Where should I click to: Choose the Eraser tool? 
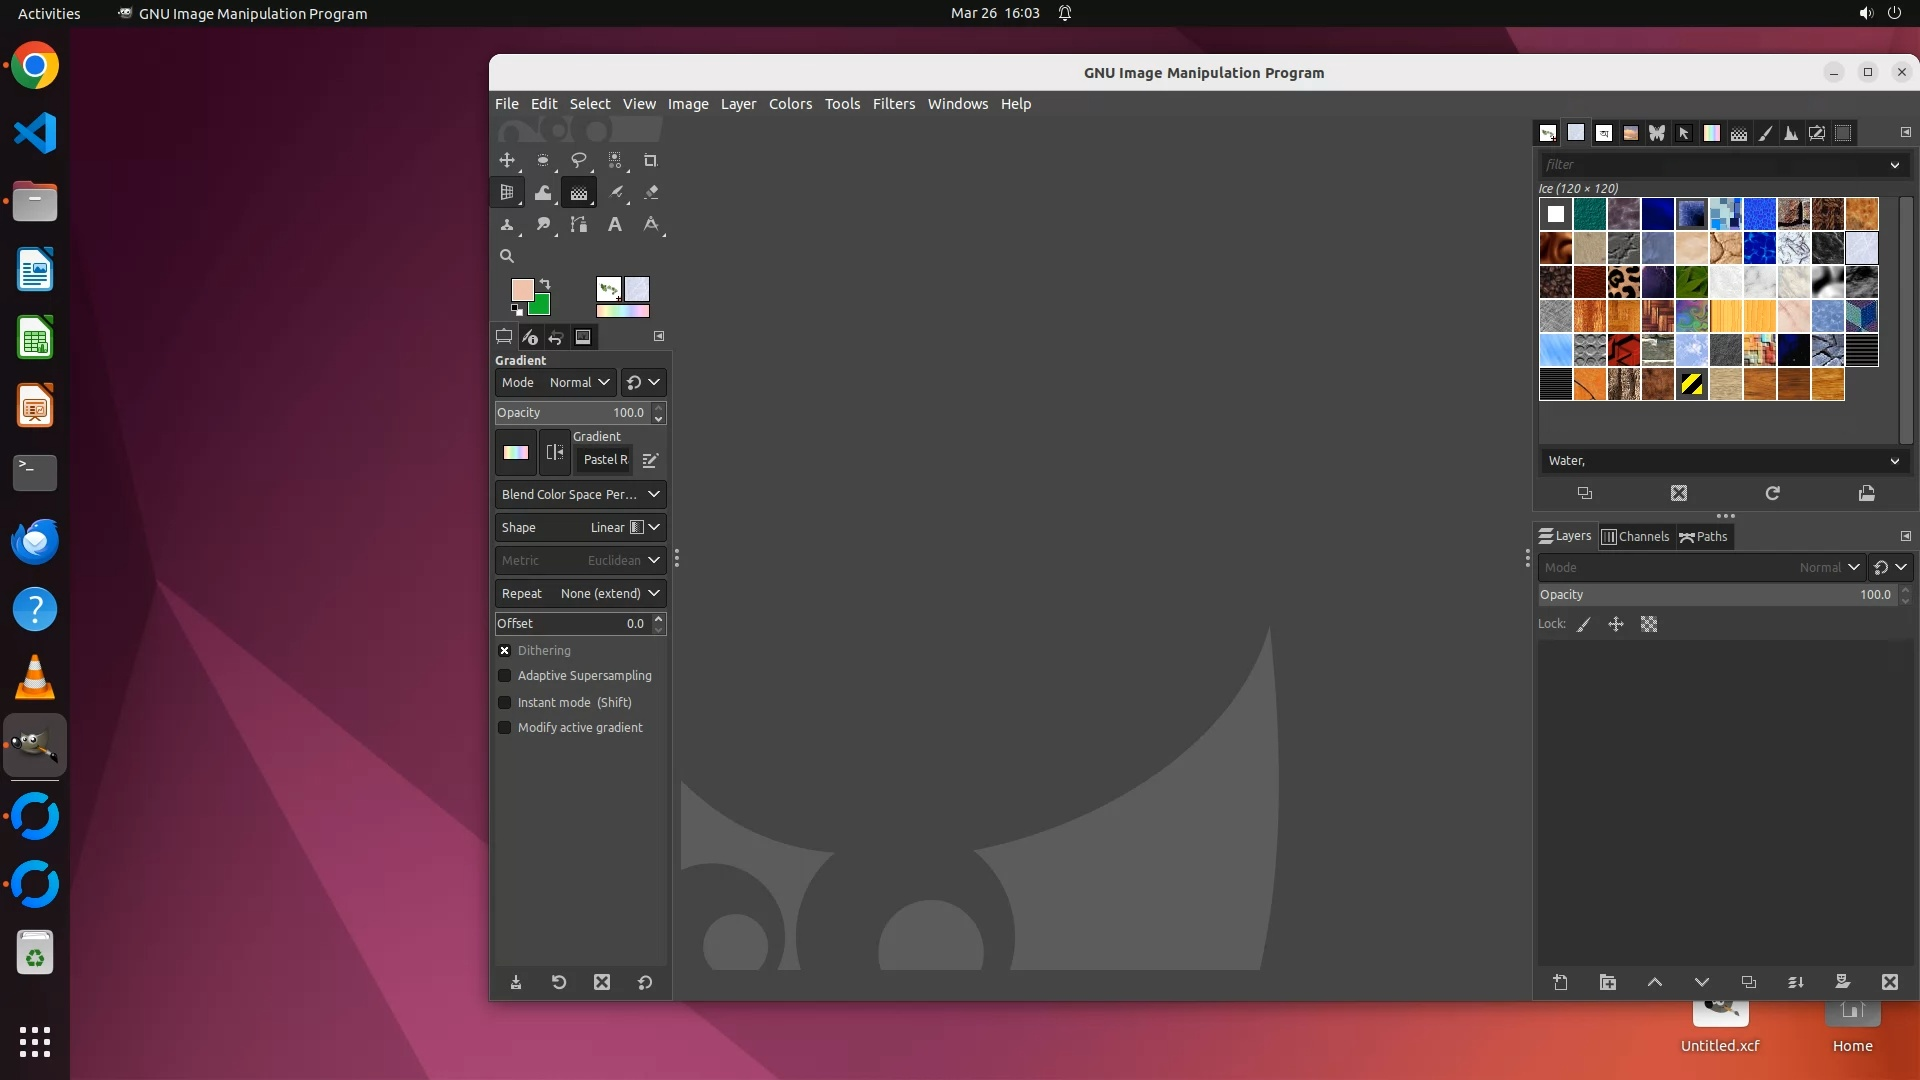[x=651, y=192]
